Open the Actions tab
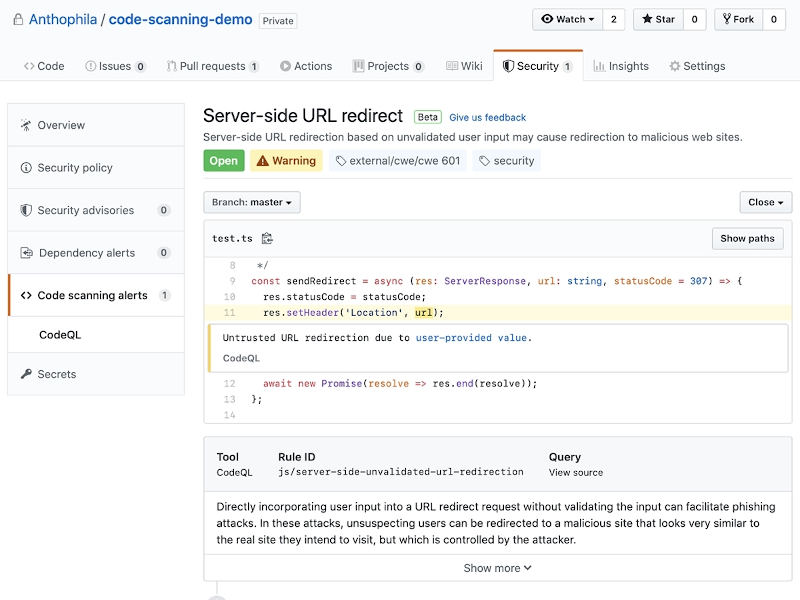Viewport: 800px width, 600px height. 306,66
